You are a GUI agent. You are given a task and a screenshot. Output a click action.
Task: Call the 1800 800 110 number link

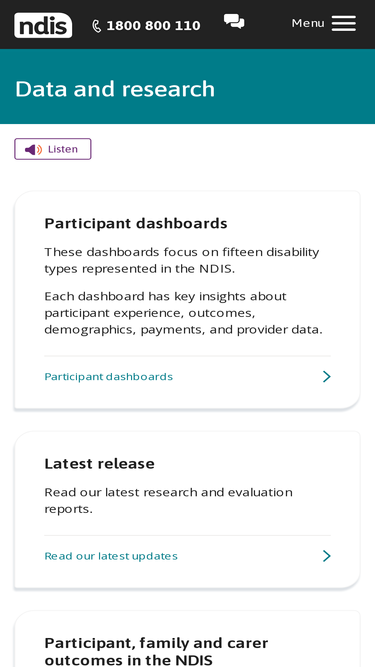tap(146, 26)
